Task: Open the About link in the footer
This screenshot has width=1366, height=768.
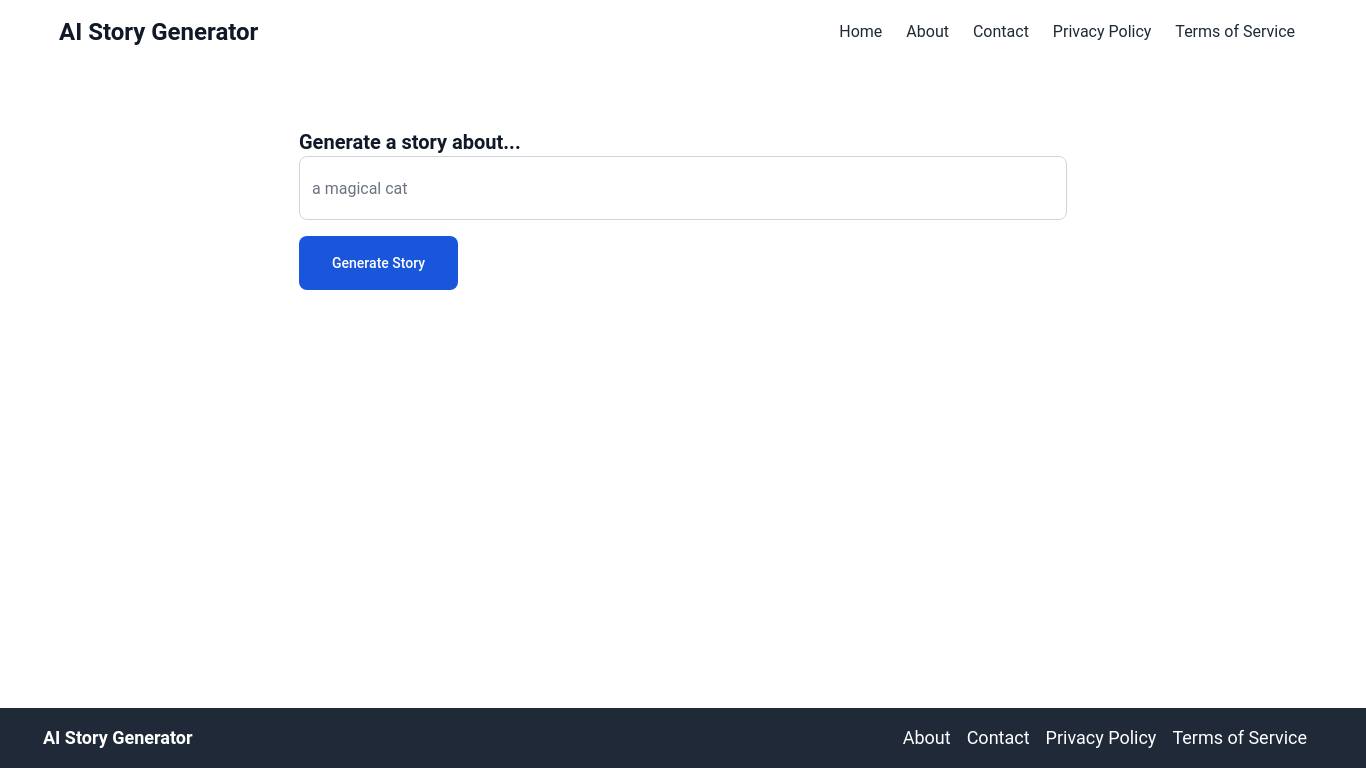Action: pyautogui.click(x=926, y=738)
